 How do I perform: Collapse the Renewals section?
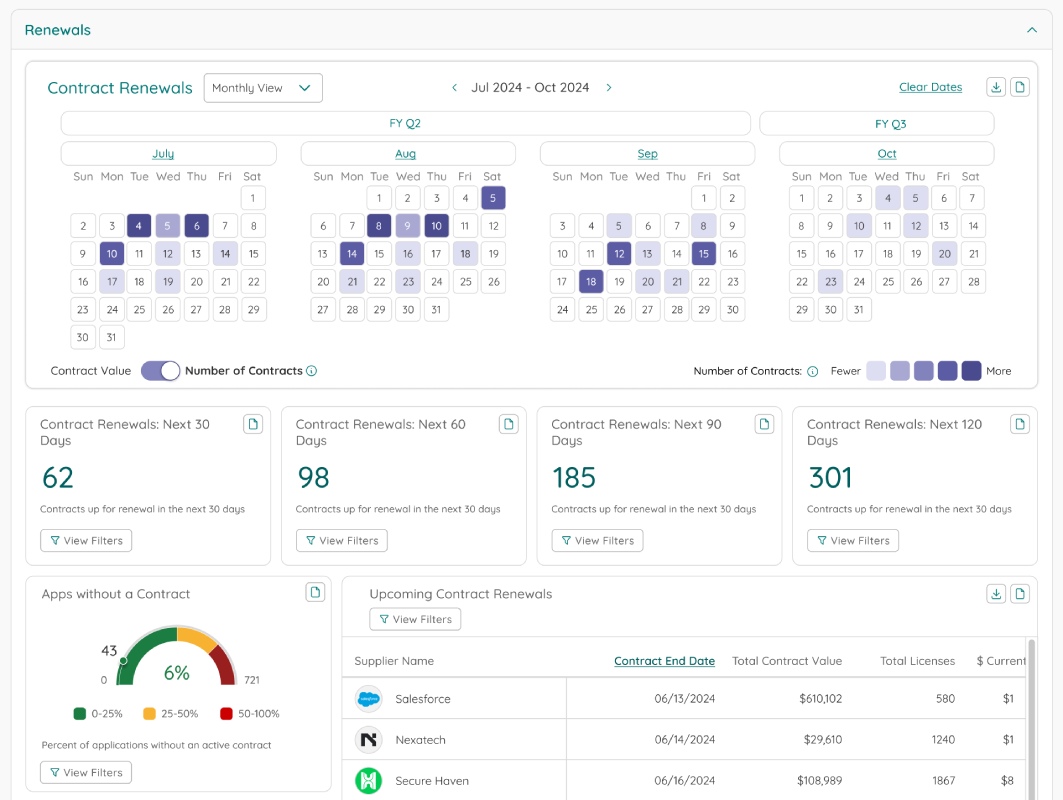[1032, 30]
